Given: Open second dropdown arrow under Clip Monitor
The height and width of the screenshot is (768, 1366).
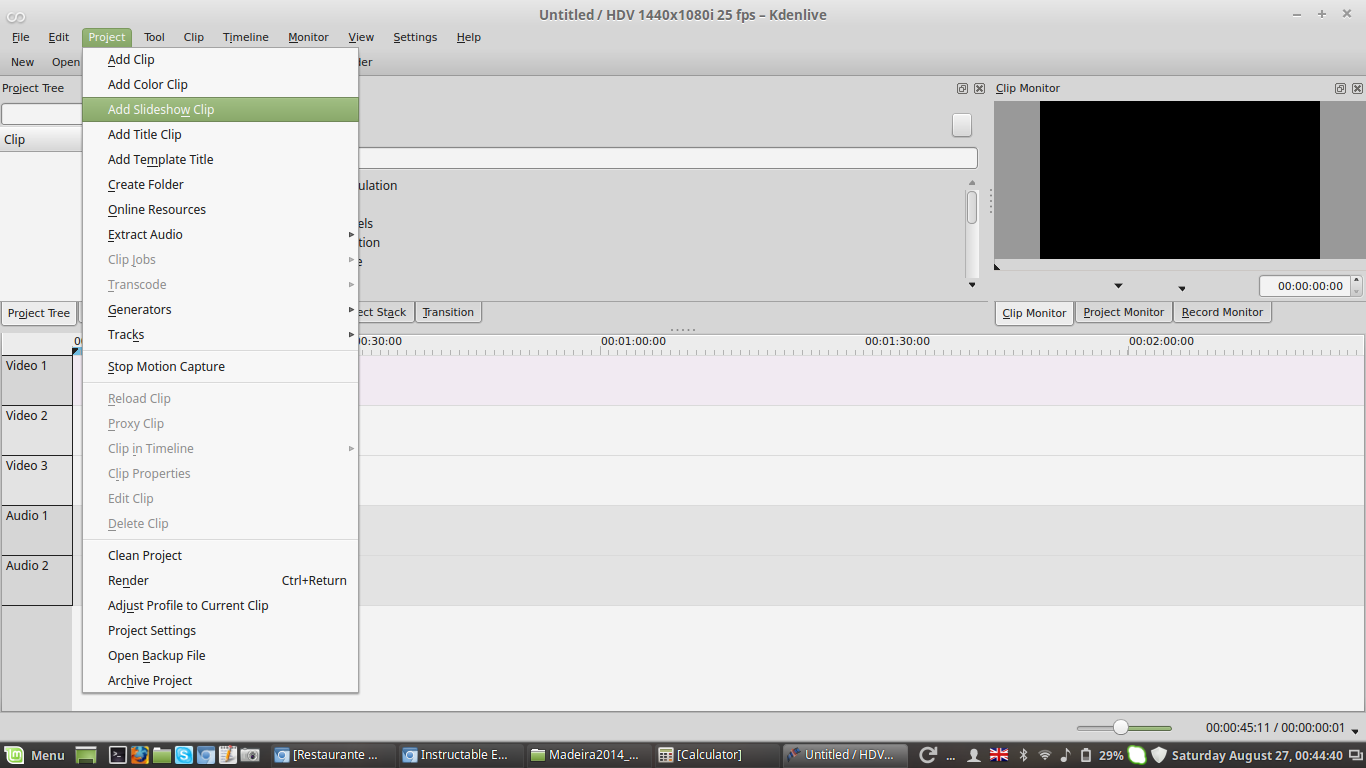Looking at the screenshot, I should click(1182, 289).
